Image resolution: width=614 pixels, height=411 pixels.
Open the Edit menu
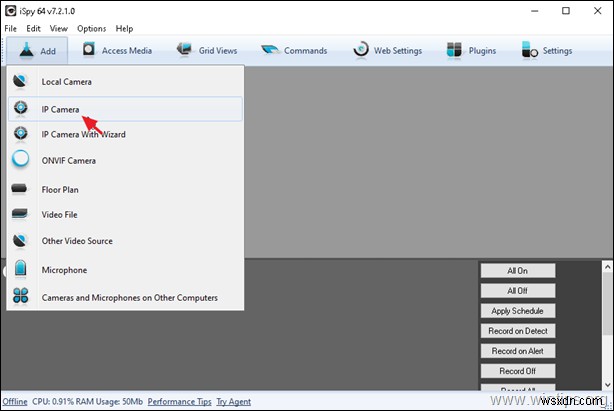tap(33, 29)
